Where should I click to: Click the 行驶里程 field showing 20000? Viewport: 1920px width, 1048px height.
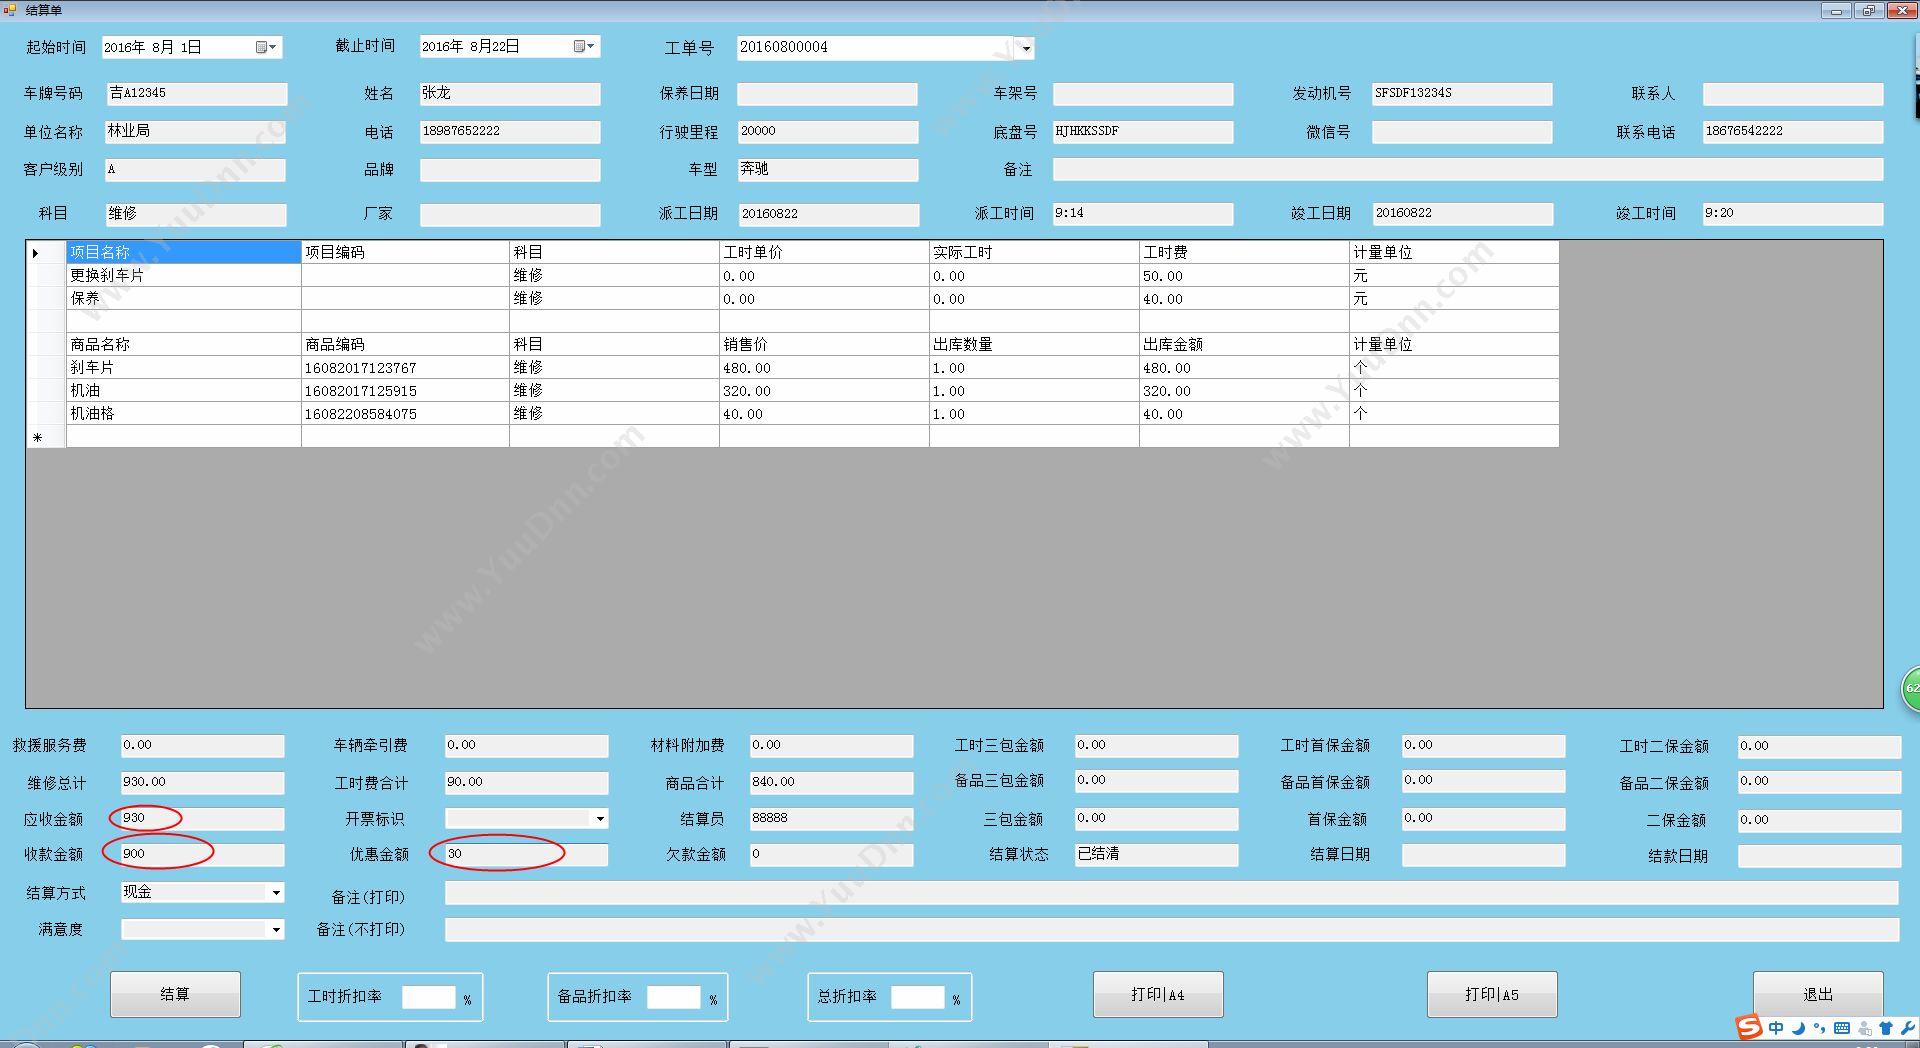[x=828, y=132]
